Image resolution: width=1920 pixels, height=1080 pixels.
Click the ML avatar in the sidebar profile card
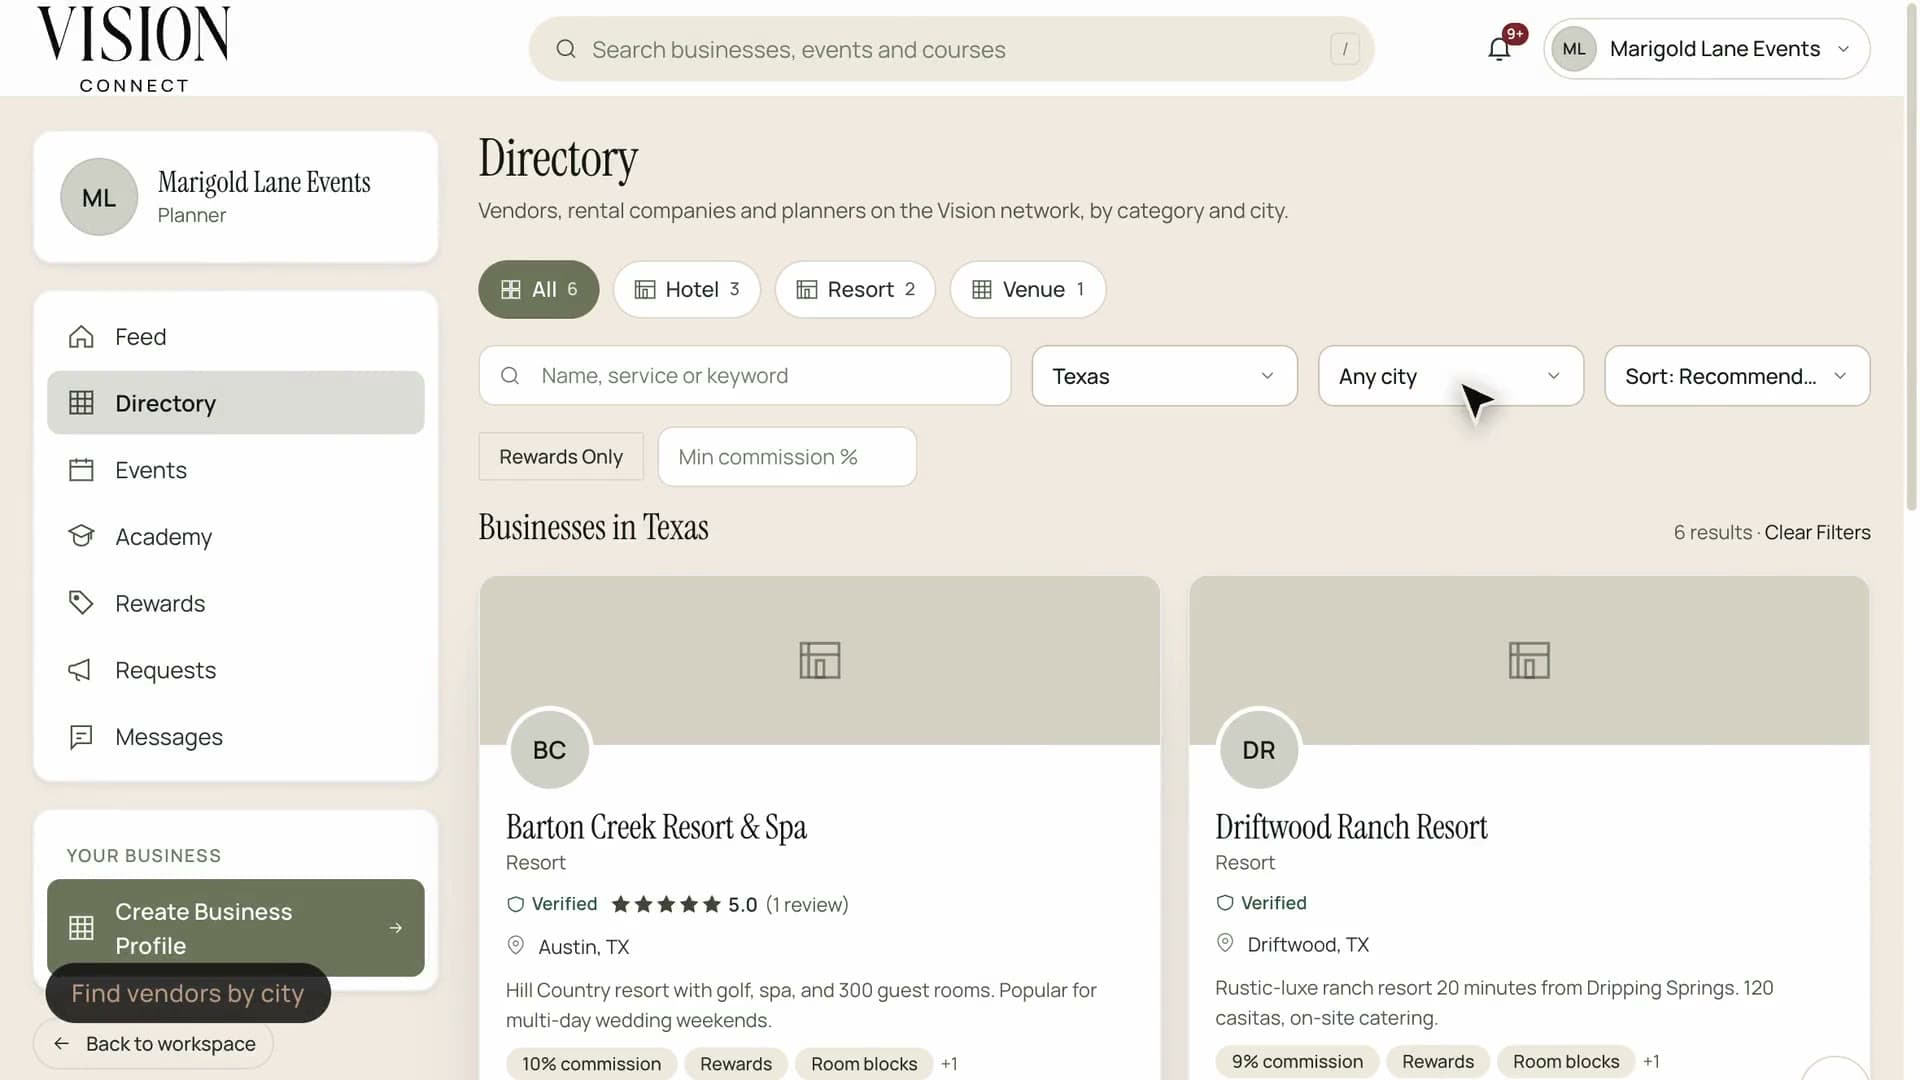99,197
